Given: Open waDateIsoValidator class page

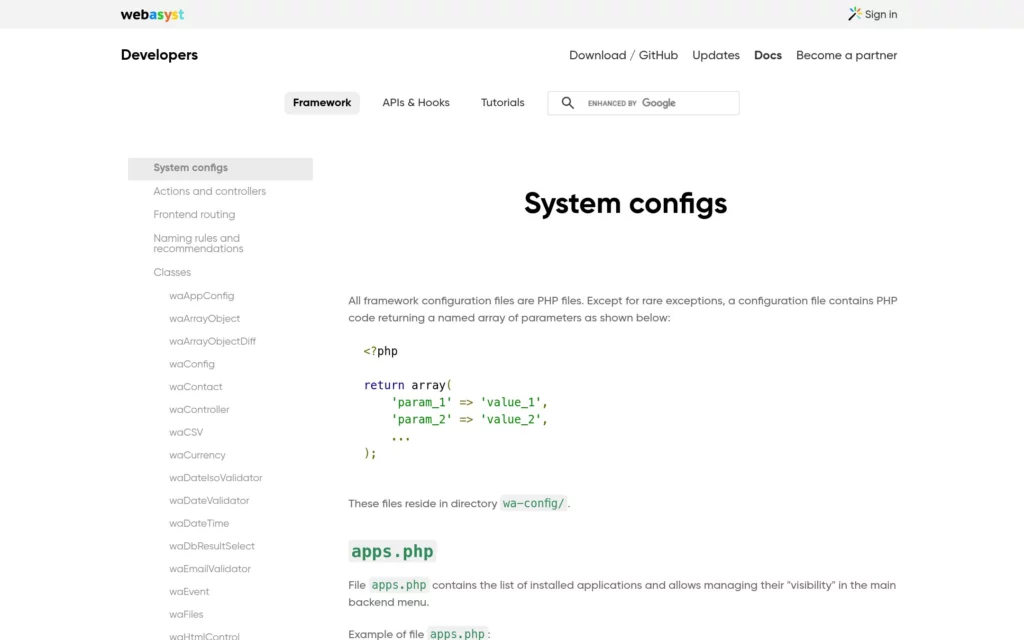Looking at the screenshot, I should click(x=216, y=478).
